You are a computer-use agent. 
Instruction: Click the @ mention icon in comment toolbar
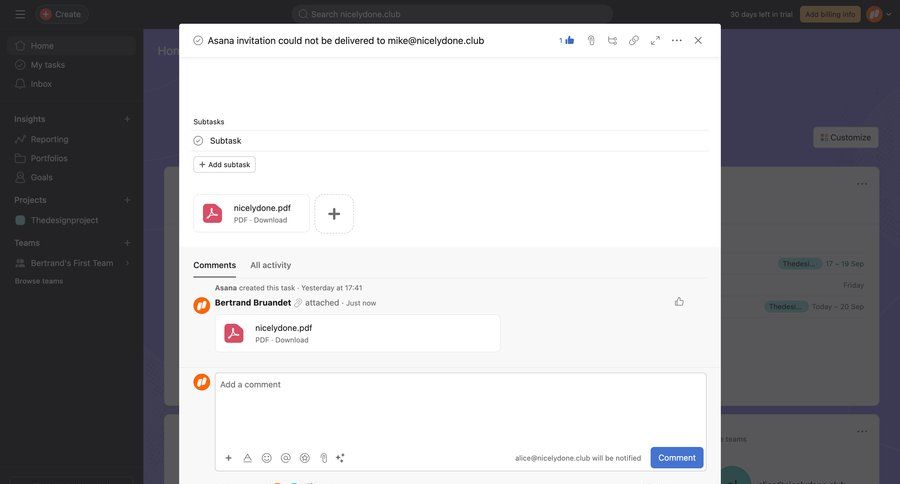tap(285, 458)
